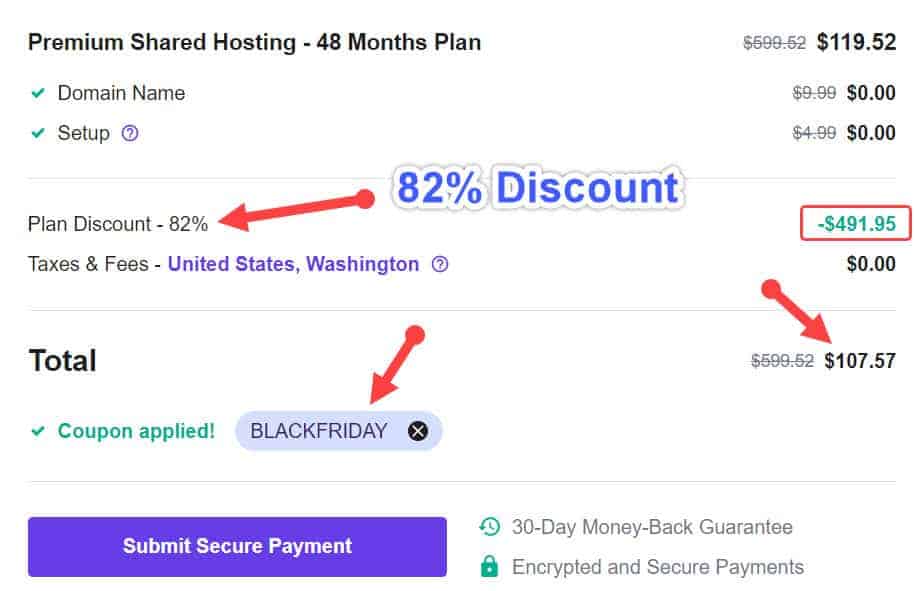The image size is (920, 591).
Task: Open the United States, Washington location link
Action: point(293,264)
